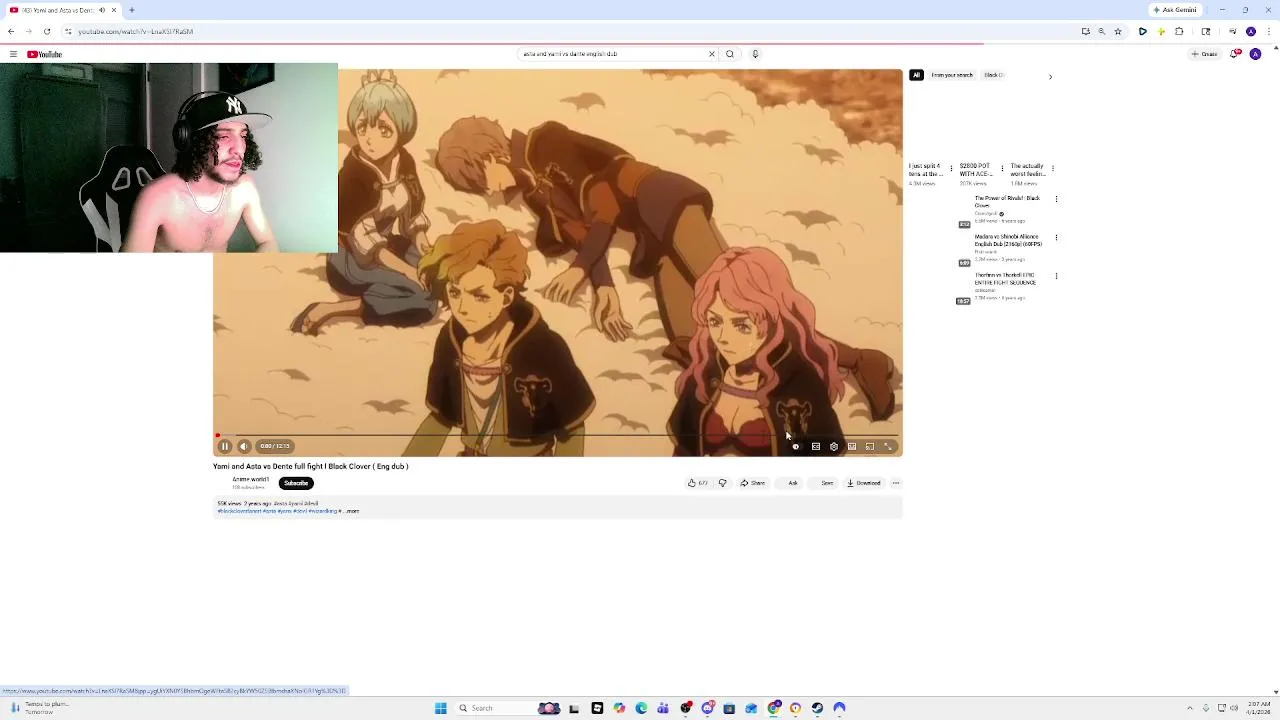Image resolution: width=1280 pixels, height=720 pixels.
Task: Open Chrome three-dot menu
Action: click(1269, 32)
